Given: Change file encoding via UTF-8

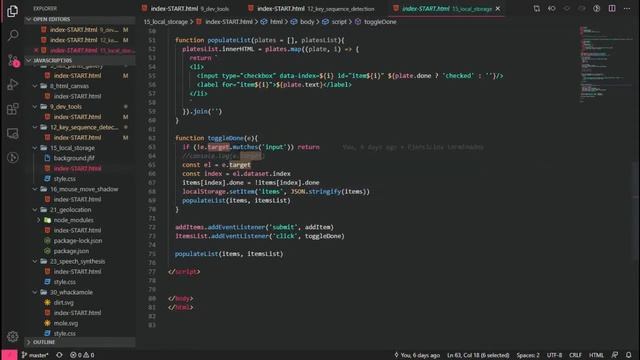Looking at the screenshot, I should click(554, 355).
